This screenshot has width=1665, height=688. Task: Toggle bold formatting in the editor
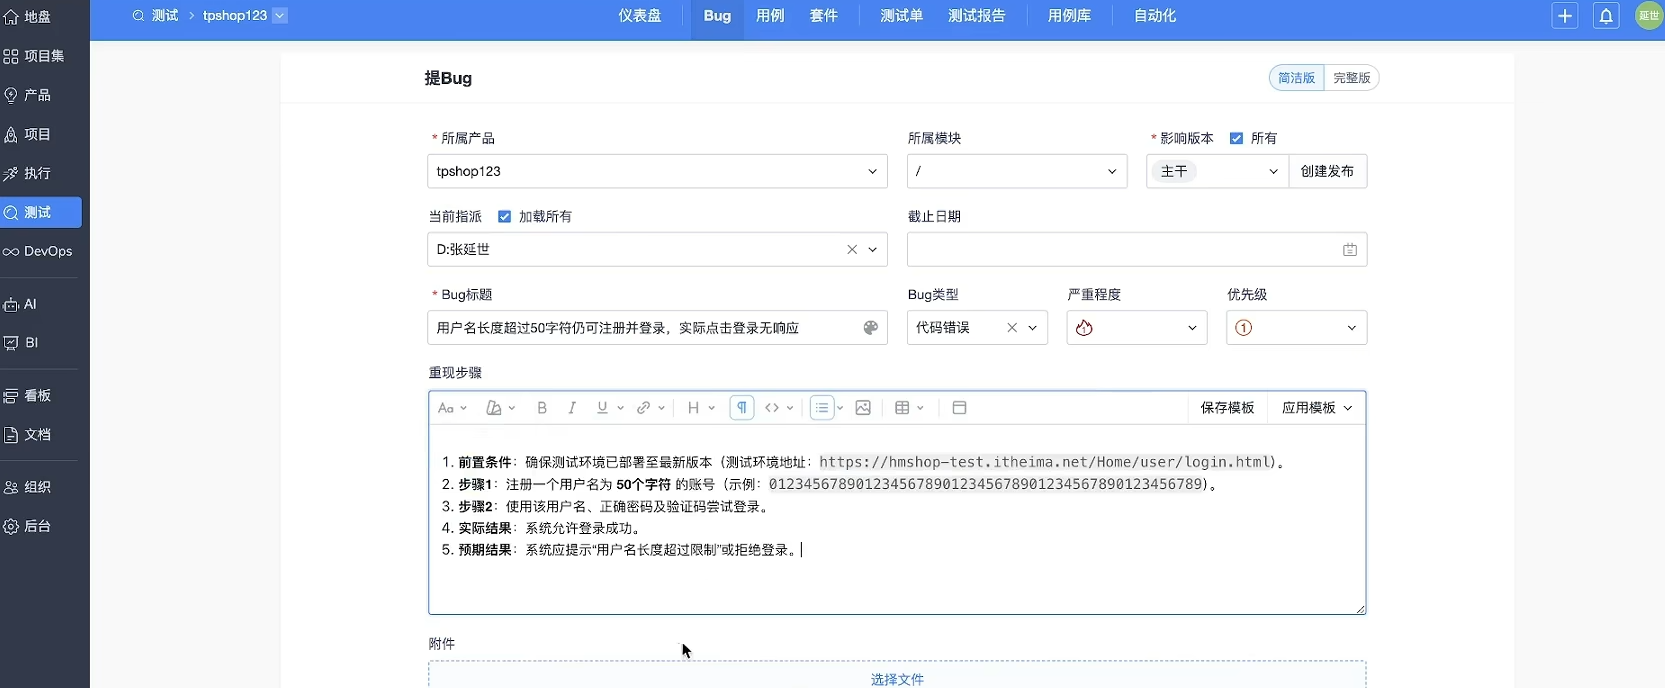coord(542,408)
